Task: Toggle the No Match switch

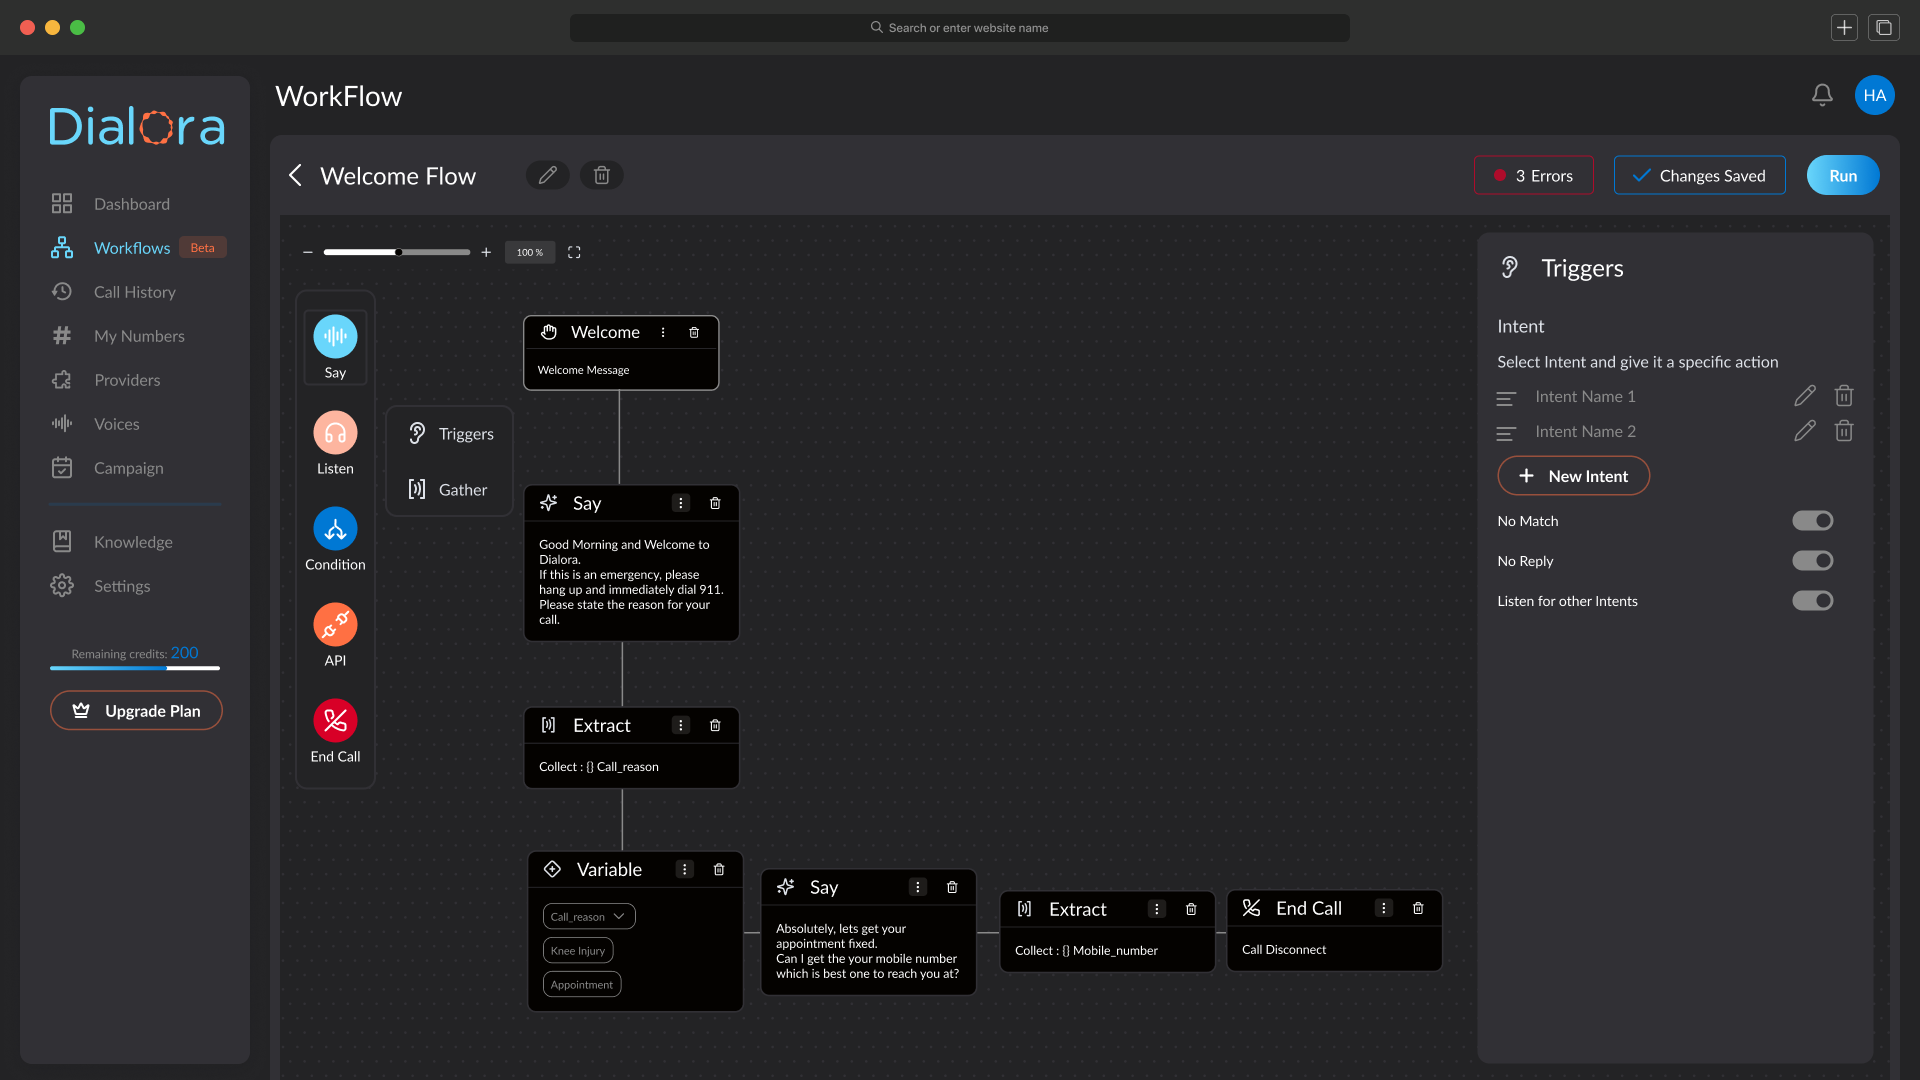Action: click(x=1812, y=521)
